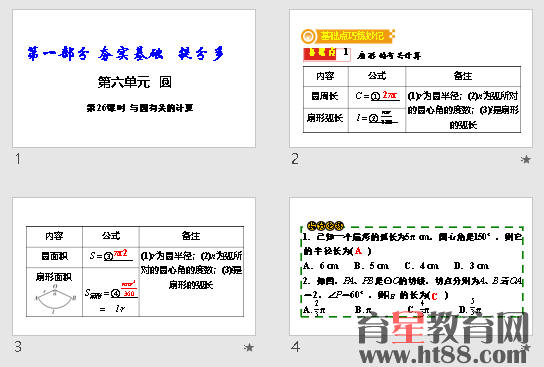The height and width of the screenshot is (367, 544).
Task: Click slide number 1 label
Action: point(18,159)
